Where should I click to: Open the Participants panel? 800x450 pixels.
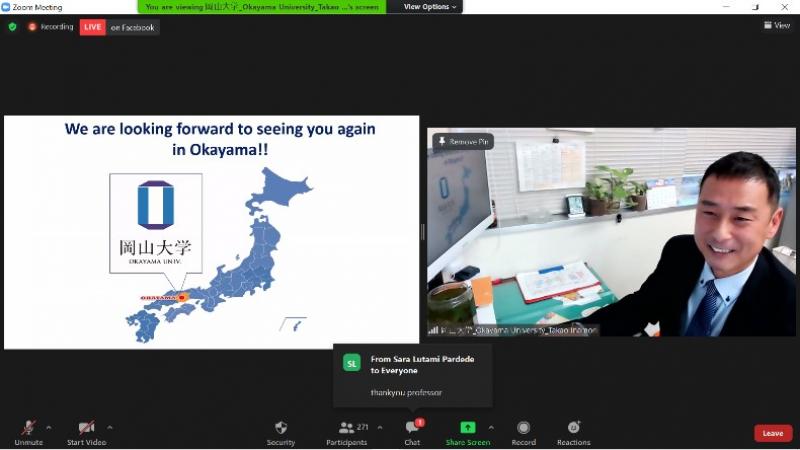point(347,433)
